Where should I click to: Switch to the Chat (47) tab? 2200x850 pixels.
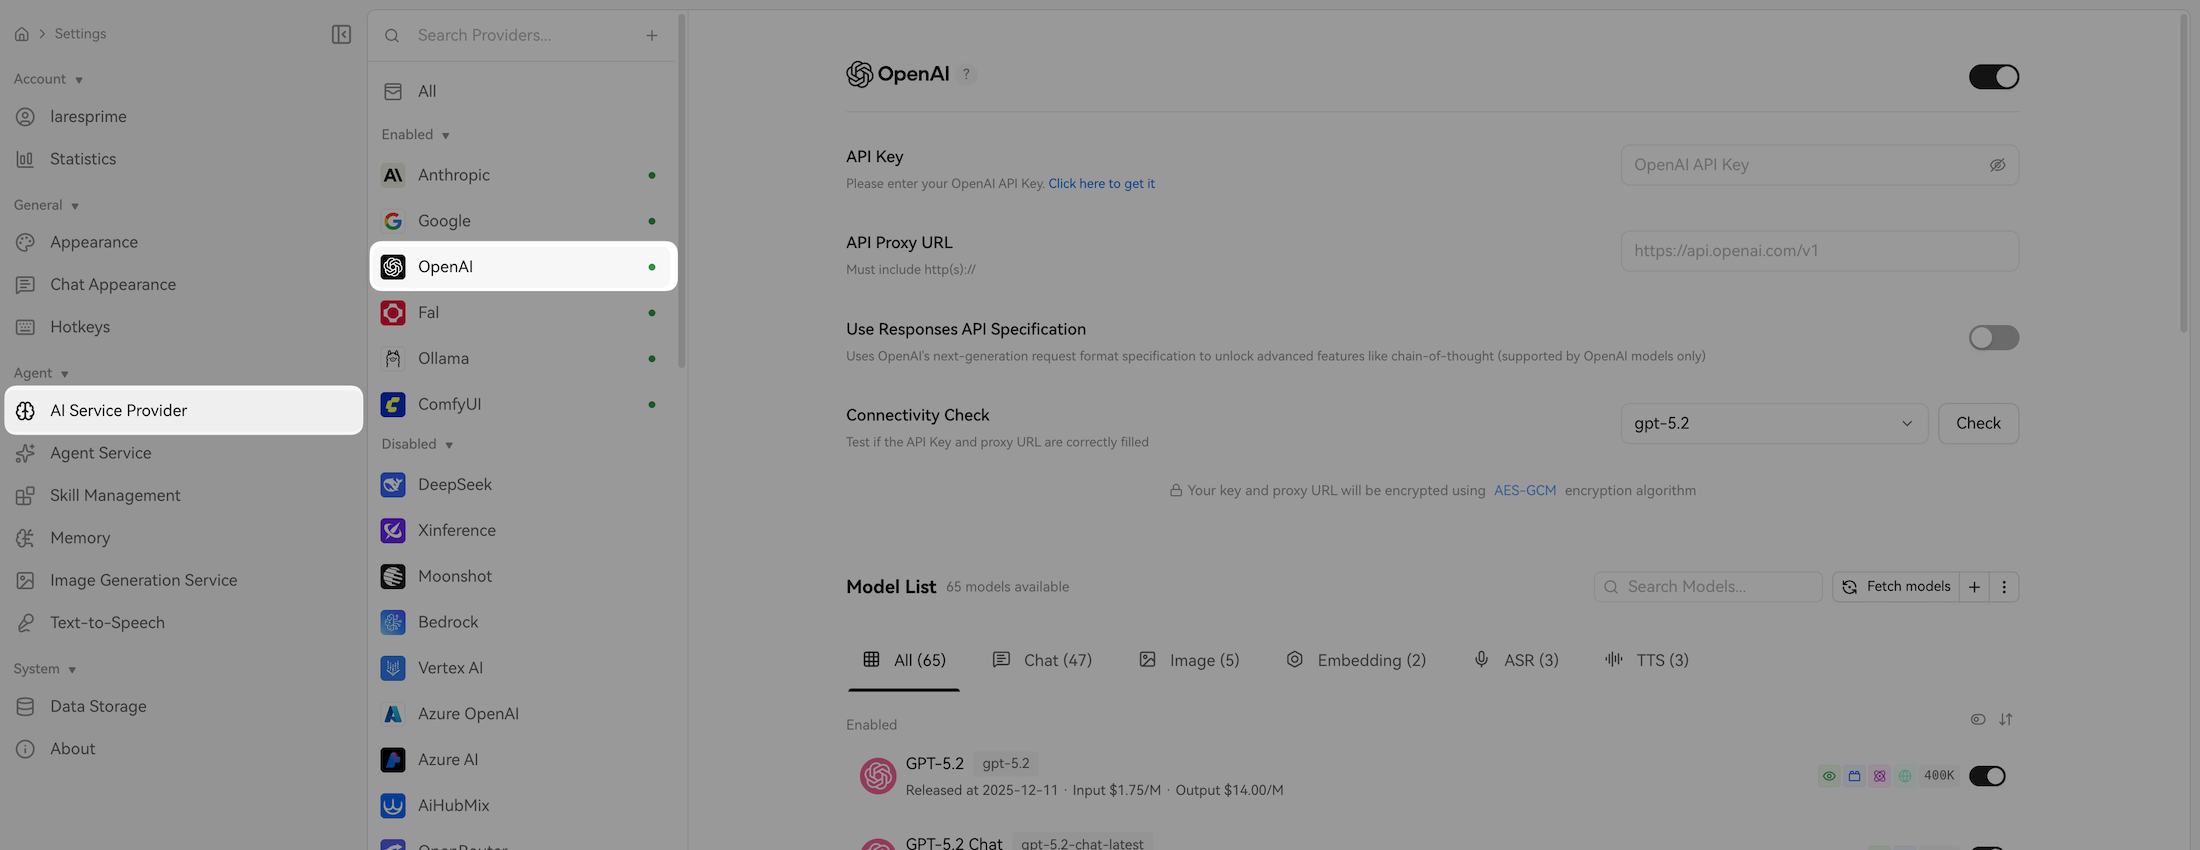[x=1042, y=661]
